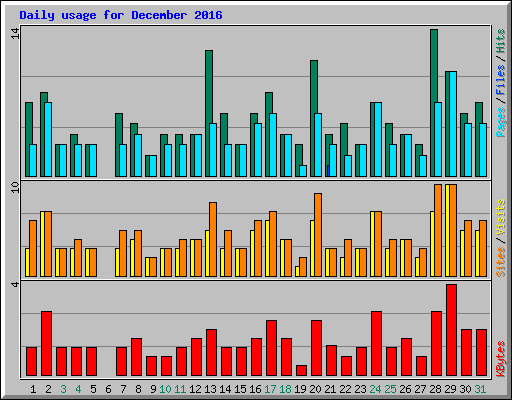This screenshot has height=400, width=512.
Task: Select the red KBytes bar for day 29
Action: (x=452, y=330)
